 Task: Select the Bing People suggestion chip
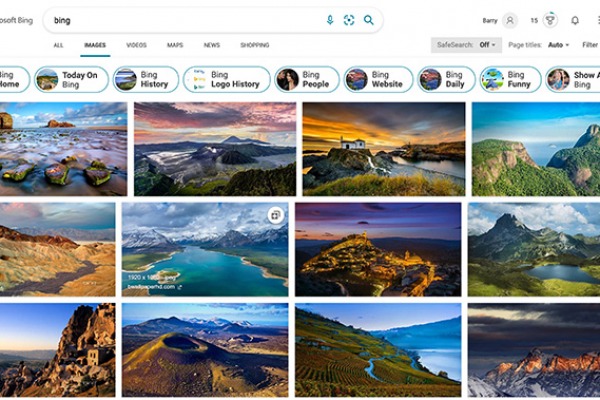(307, 80)
